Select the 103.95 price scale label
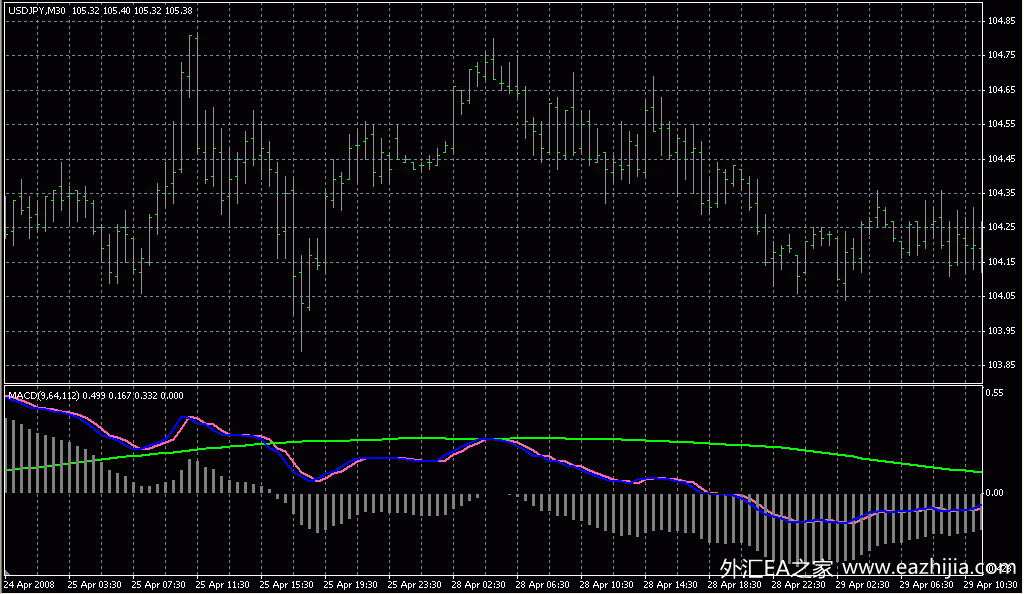 coord(1001,331)
